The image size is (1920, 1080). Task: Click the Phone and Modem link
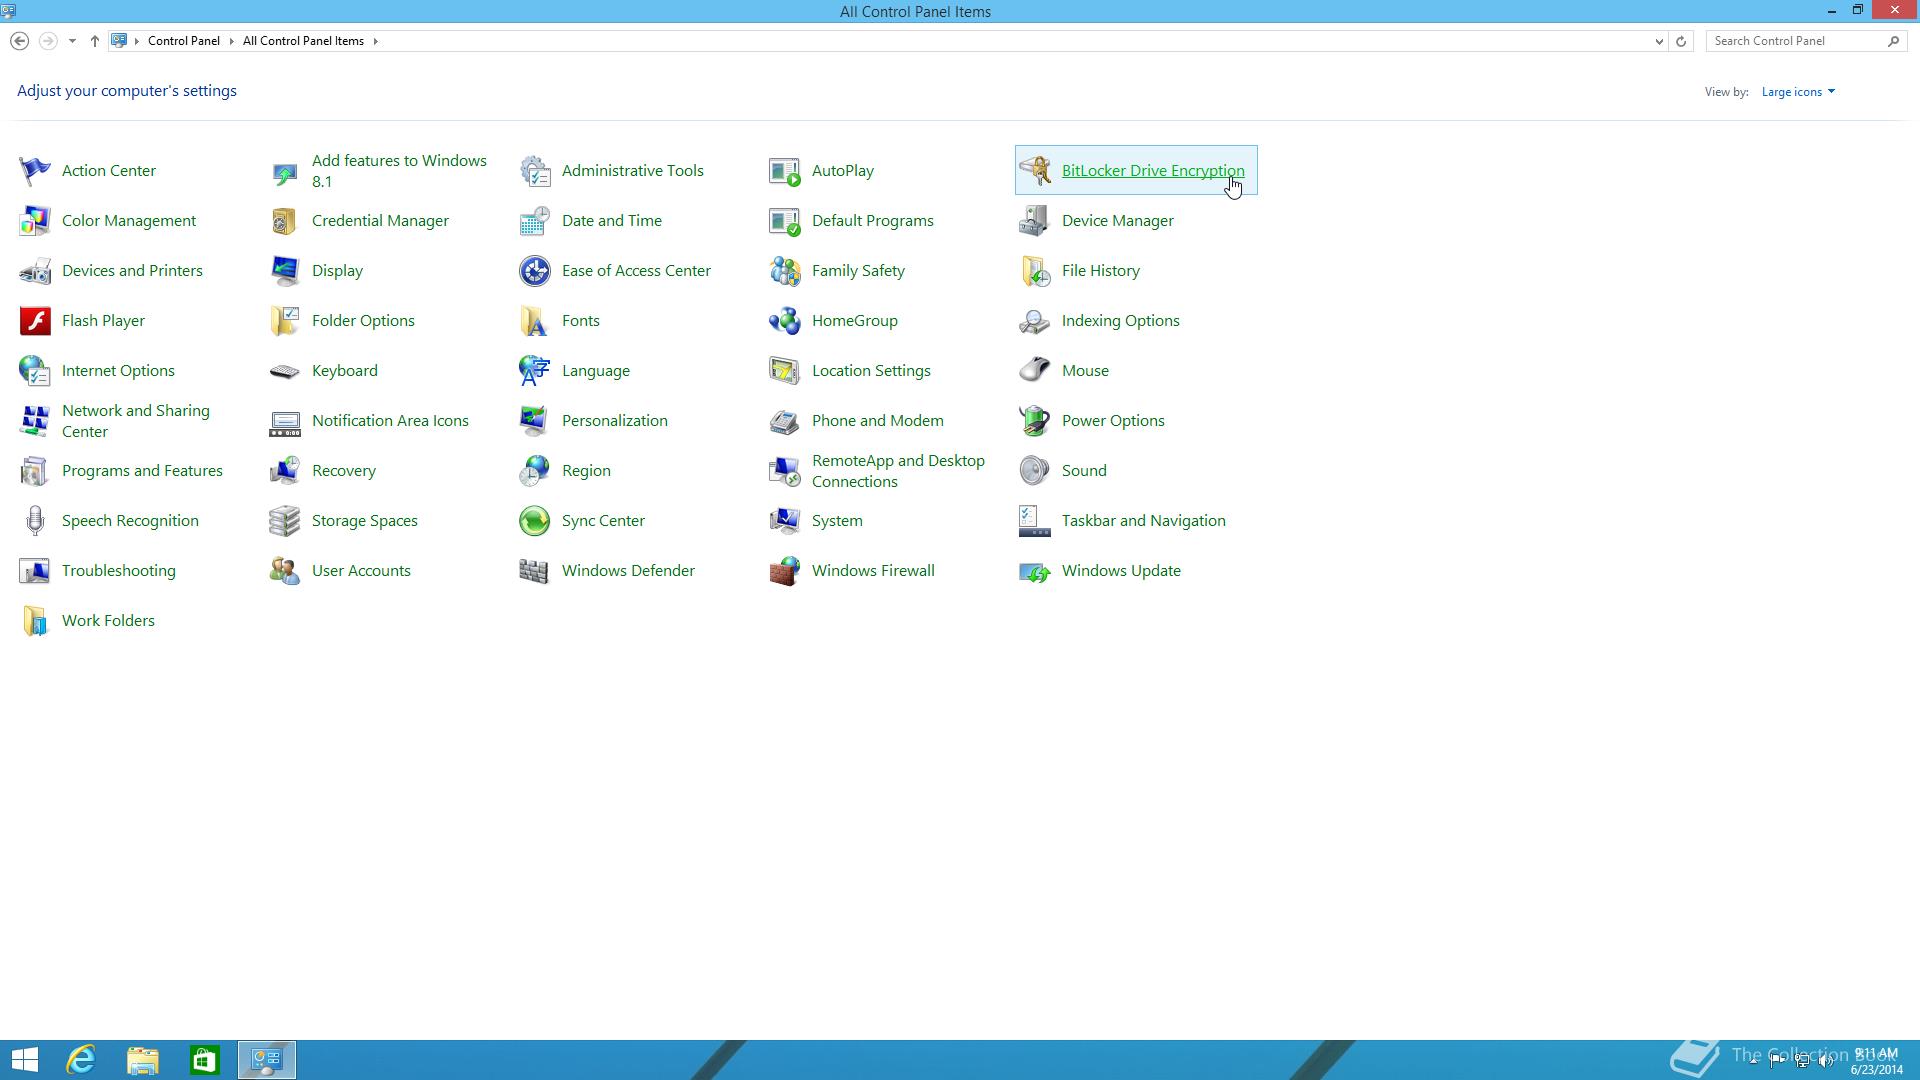[878, 421]
